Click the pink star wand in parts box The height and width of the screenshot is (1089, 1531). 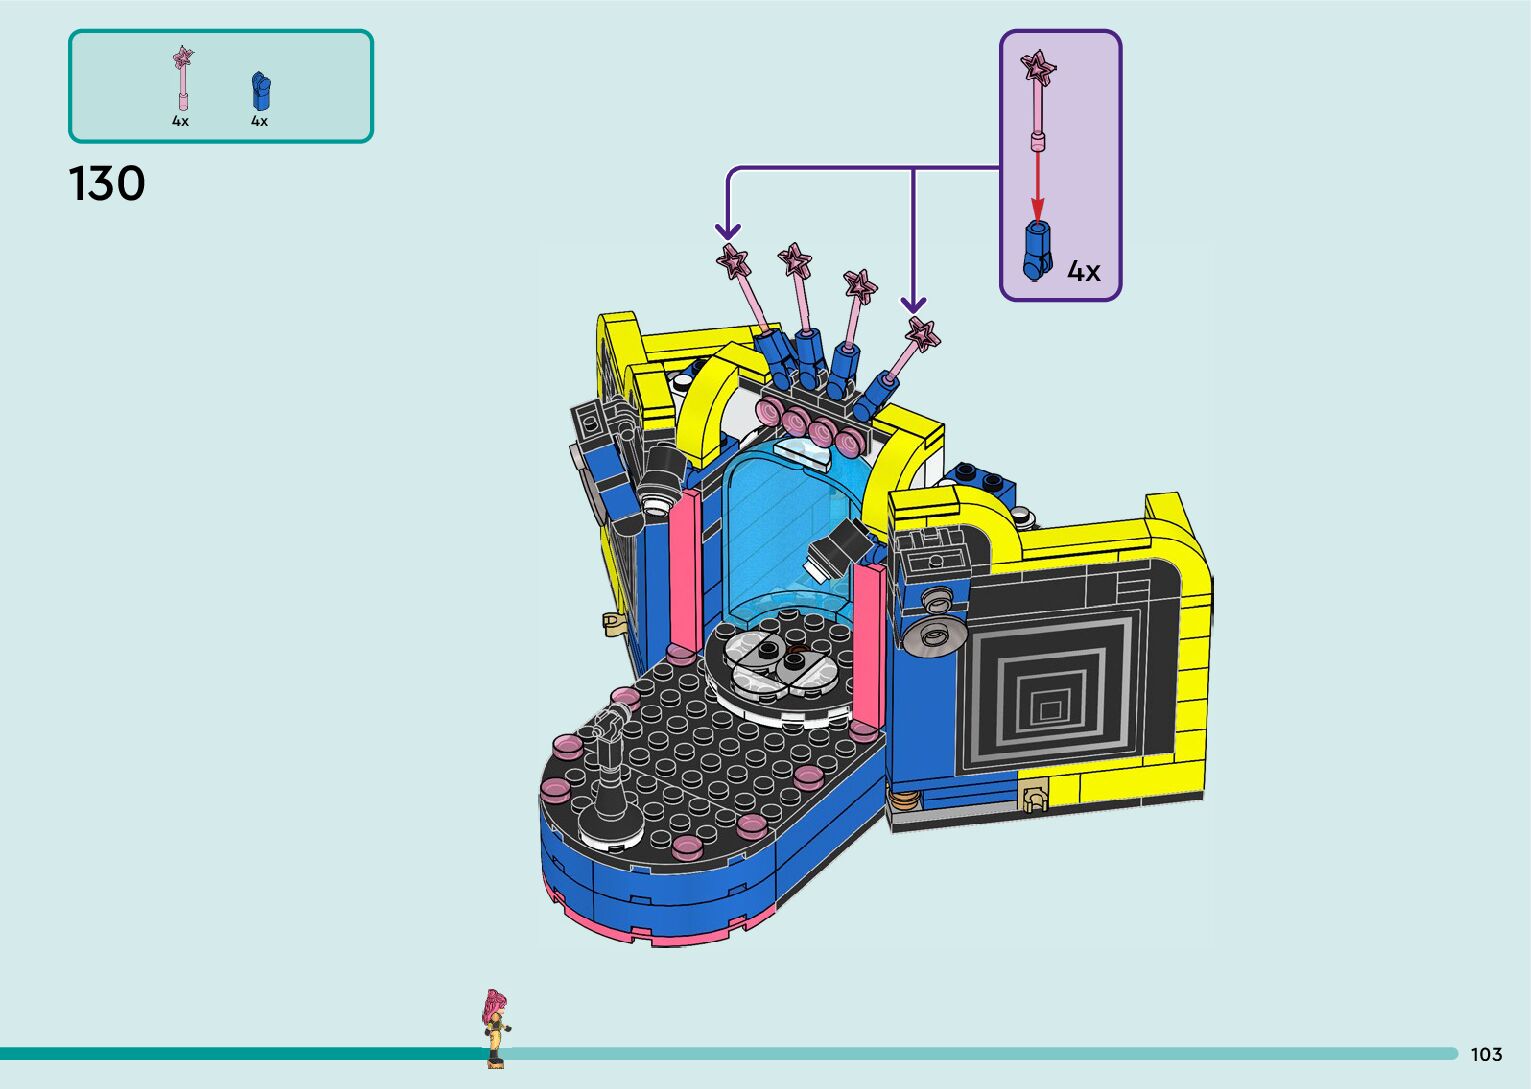(x=182, y=77)
